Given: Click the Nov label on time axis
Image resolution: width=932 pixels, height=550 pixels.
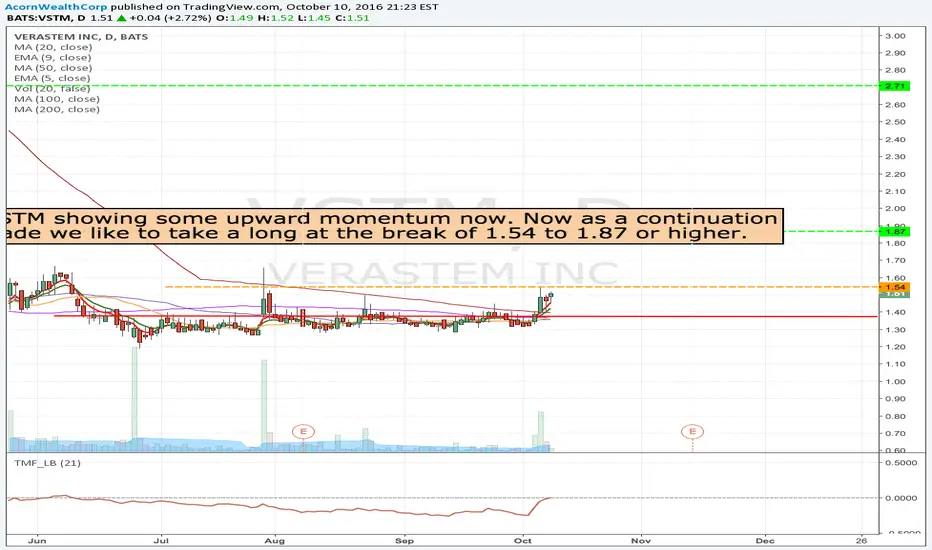Looking at the screenshot, I should point(641,540).
